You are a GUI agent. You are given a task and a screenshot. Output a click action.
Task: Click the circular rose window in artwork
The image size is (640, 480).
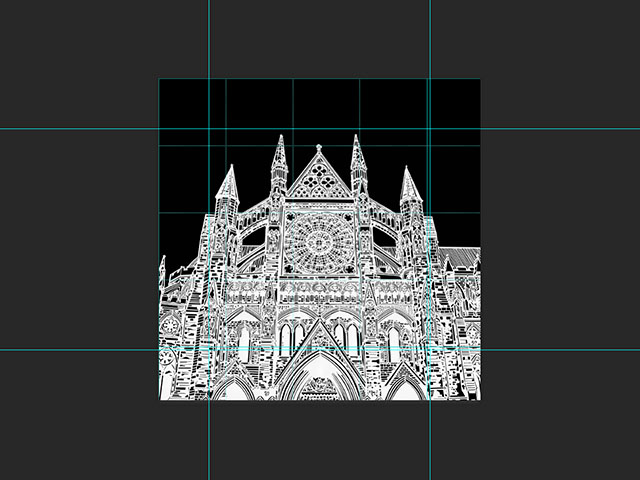320,243
